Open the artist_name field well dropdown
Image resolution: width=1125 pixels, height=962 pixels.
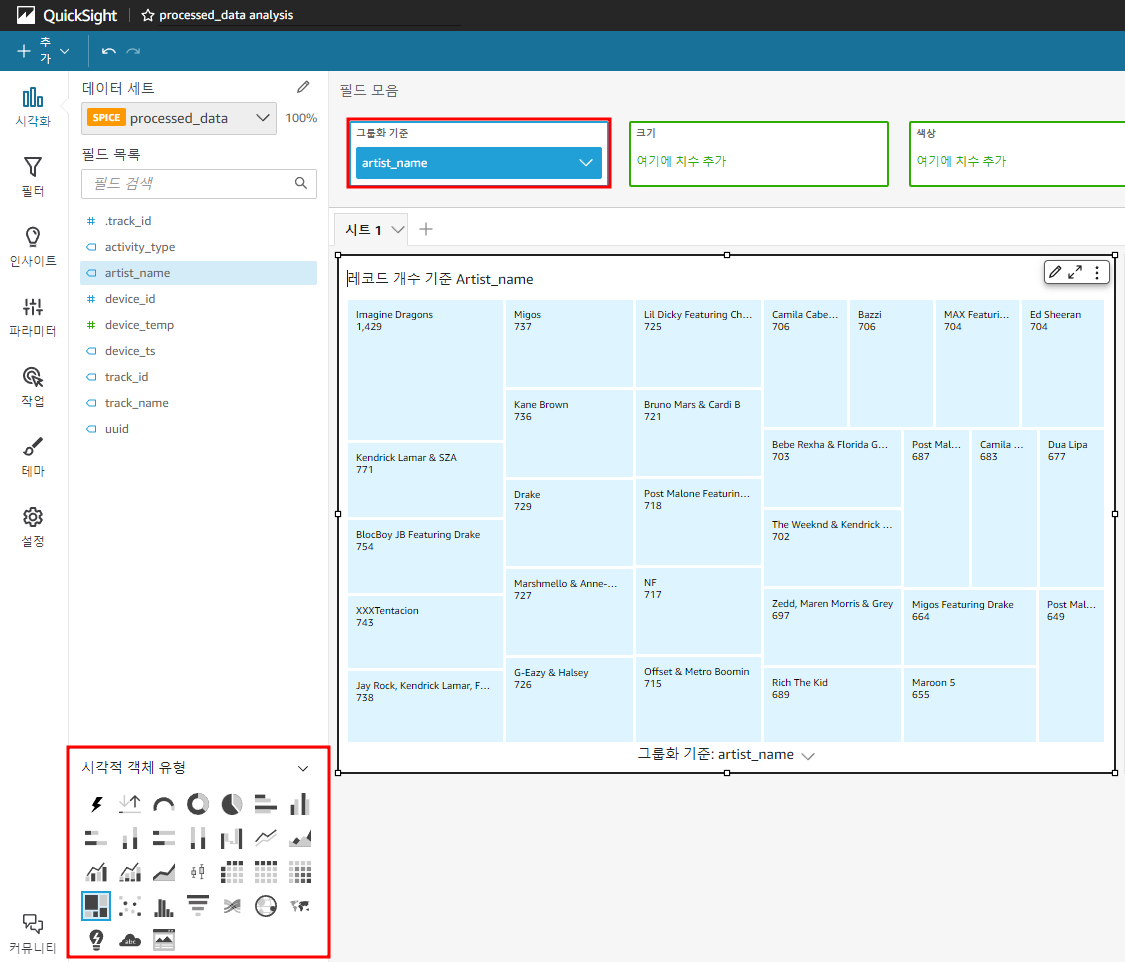coord(586,163)
